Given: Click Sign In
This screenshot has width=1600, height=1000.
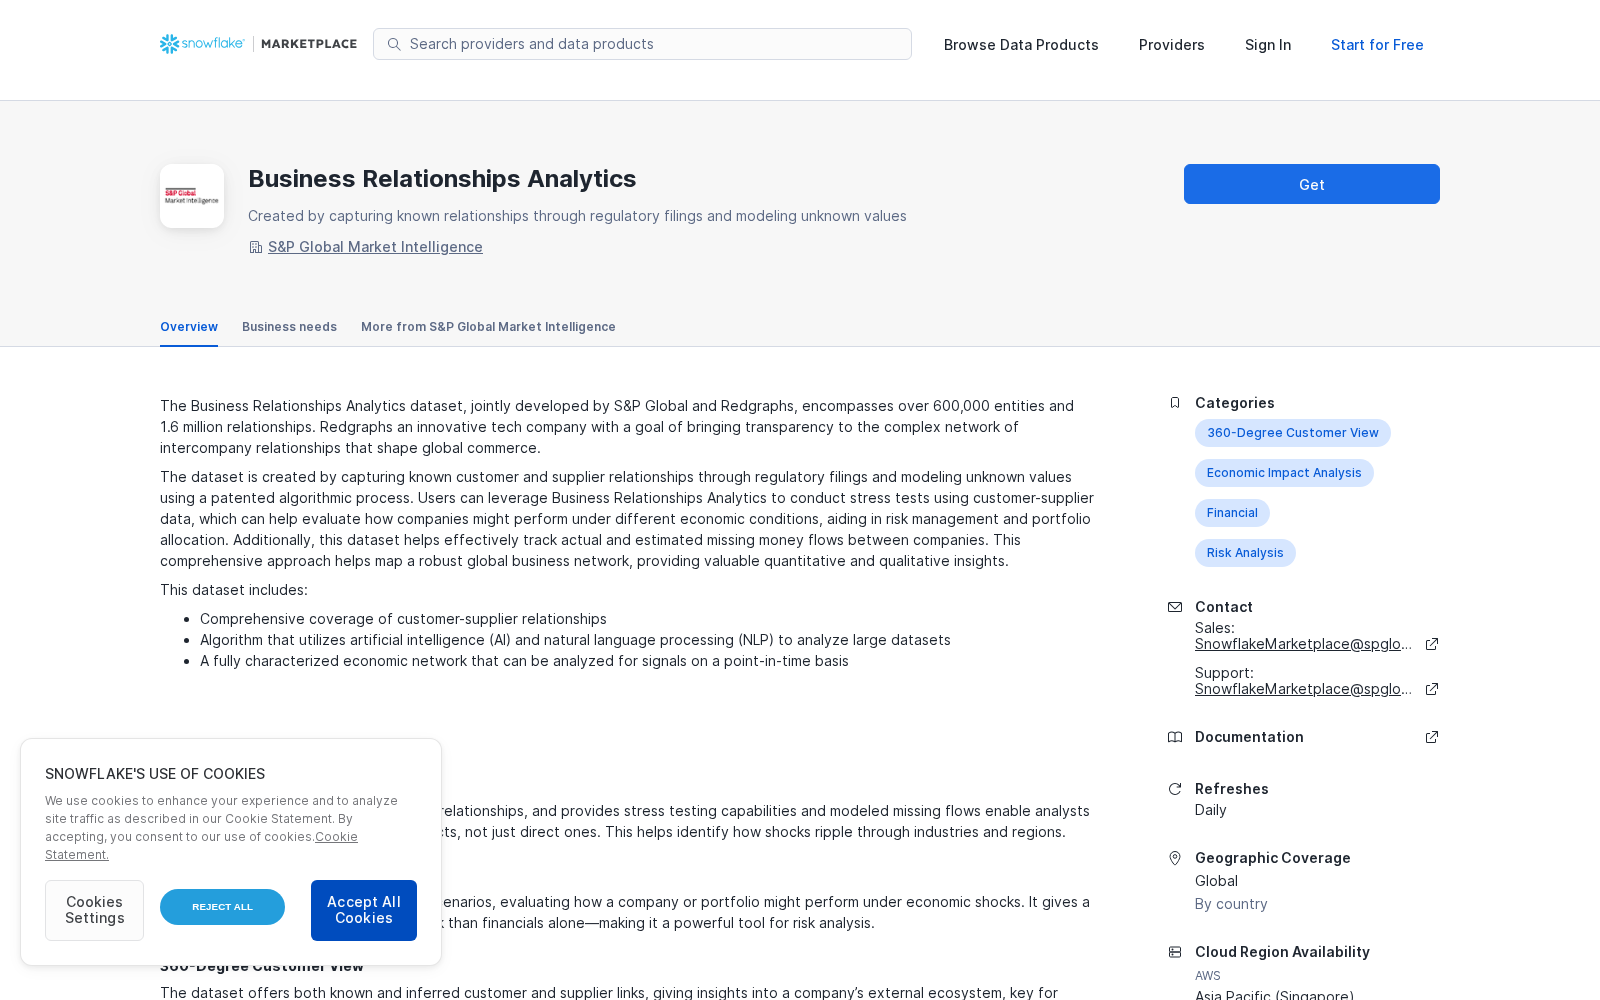Looking at the screenshot, I should (x=1268, y=45).
